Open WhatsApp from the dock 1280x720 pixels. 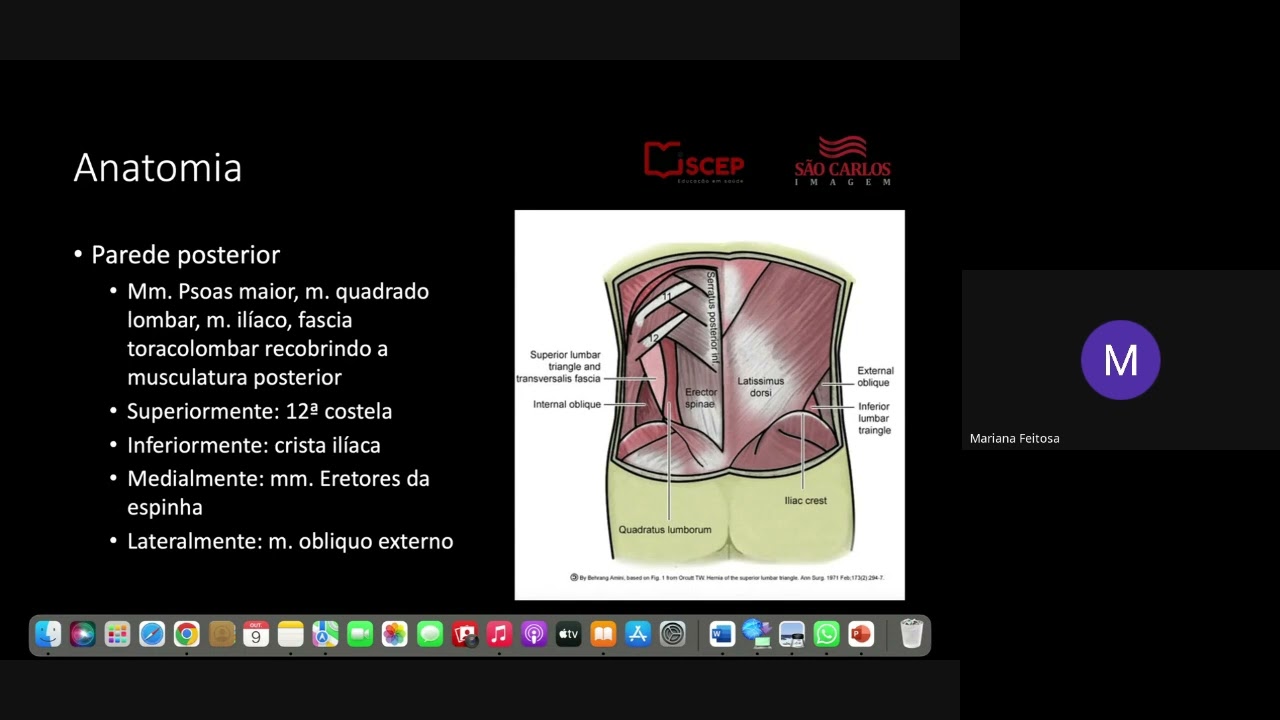pos(826,634)
